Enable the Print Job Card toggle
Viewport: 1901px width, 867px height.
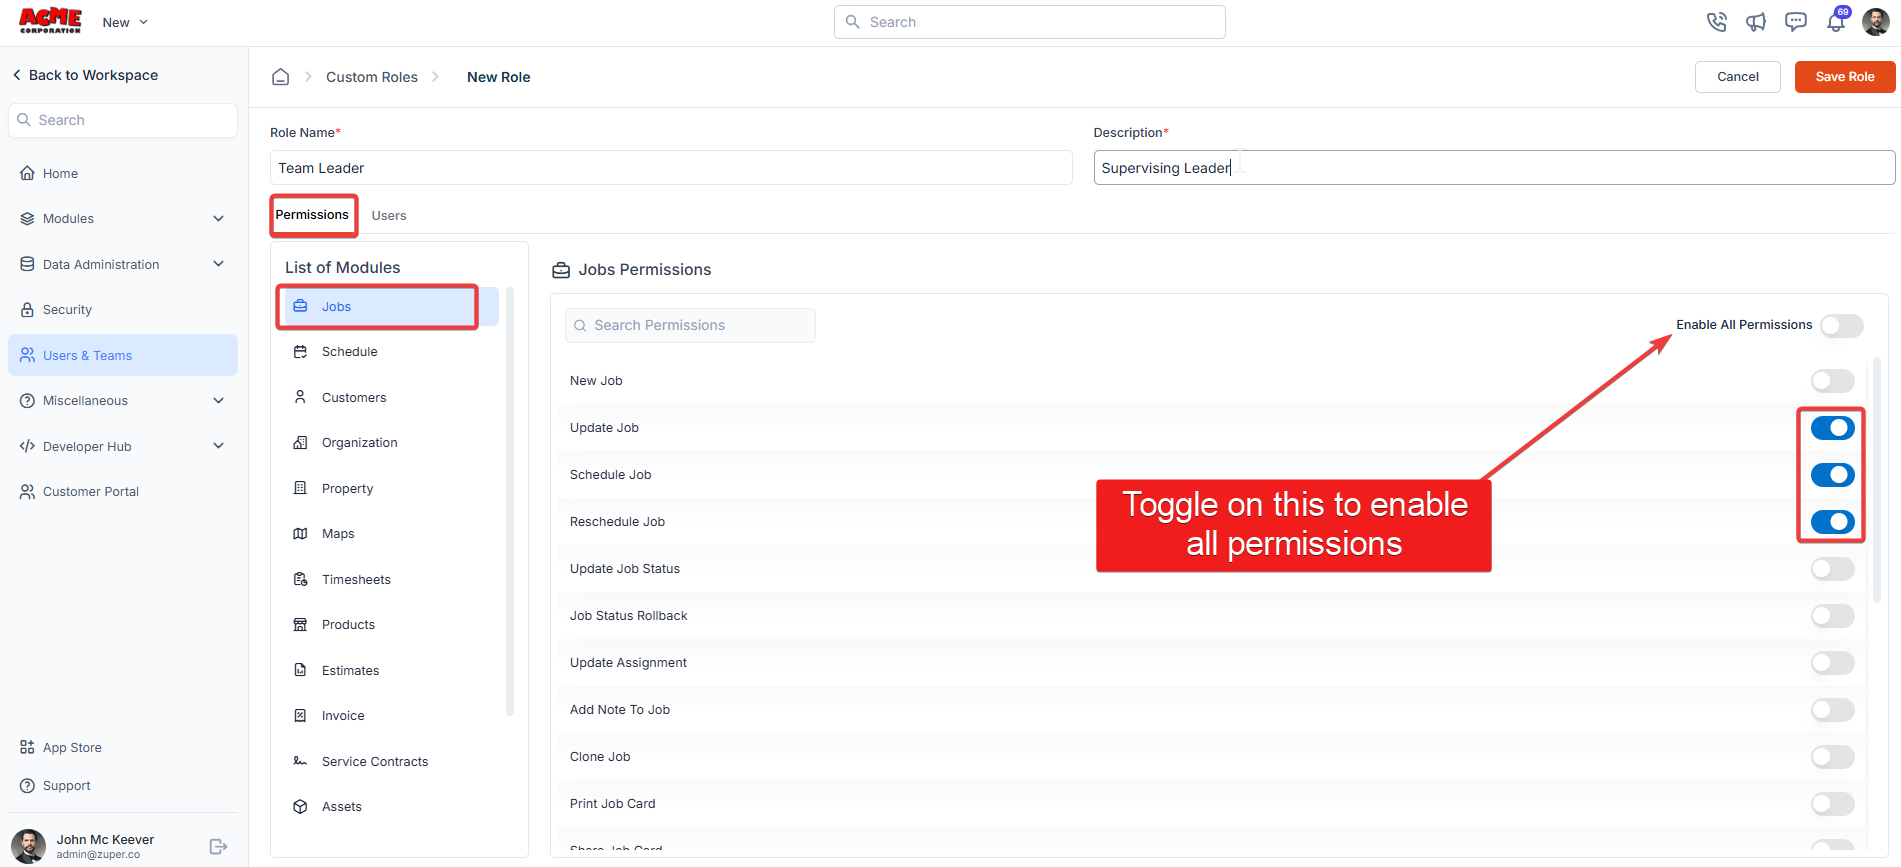tap(1833, 804)
